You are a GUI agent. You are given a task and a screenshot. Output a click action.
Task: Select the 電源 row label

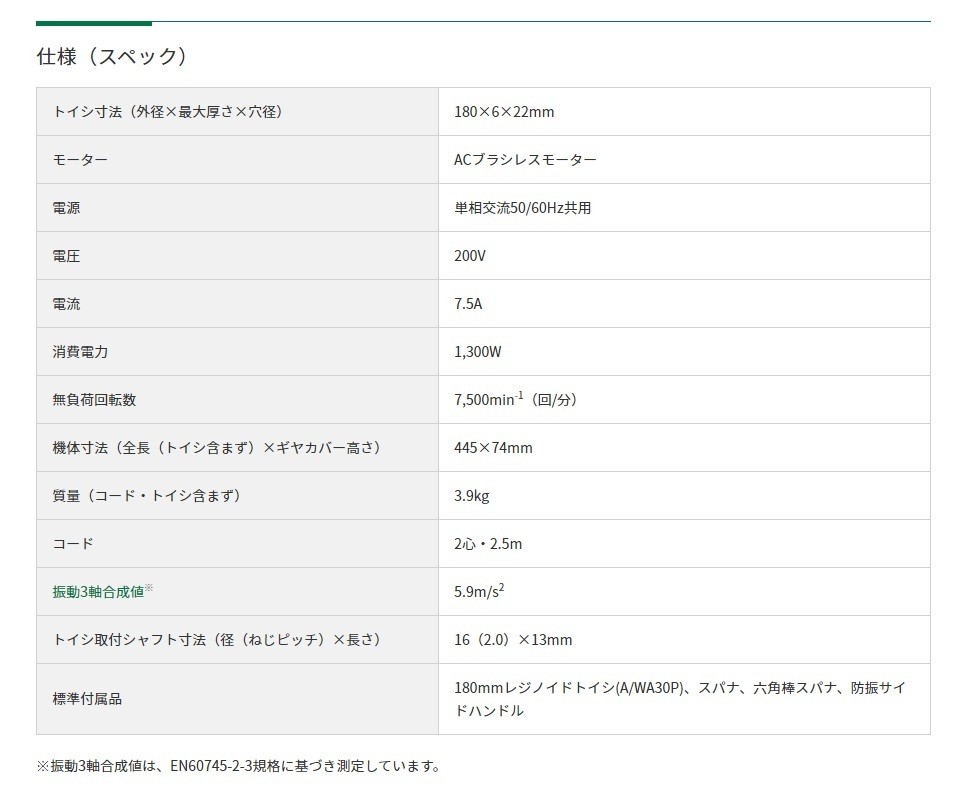click(66, 208)
